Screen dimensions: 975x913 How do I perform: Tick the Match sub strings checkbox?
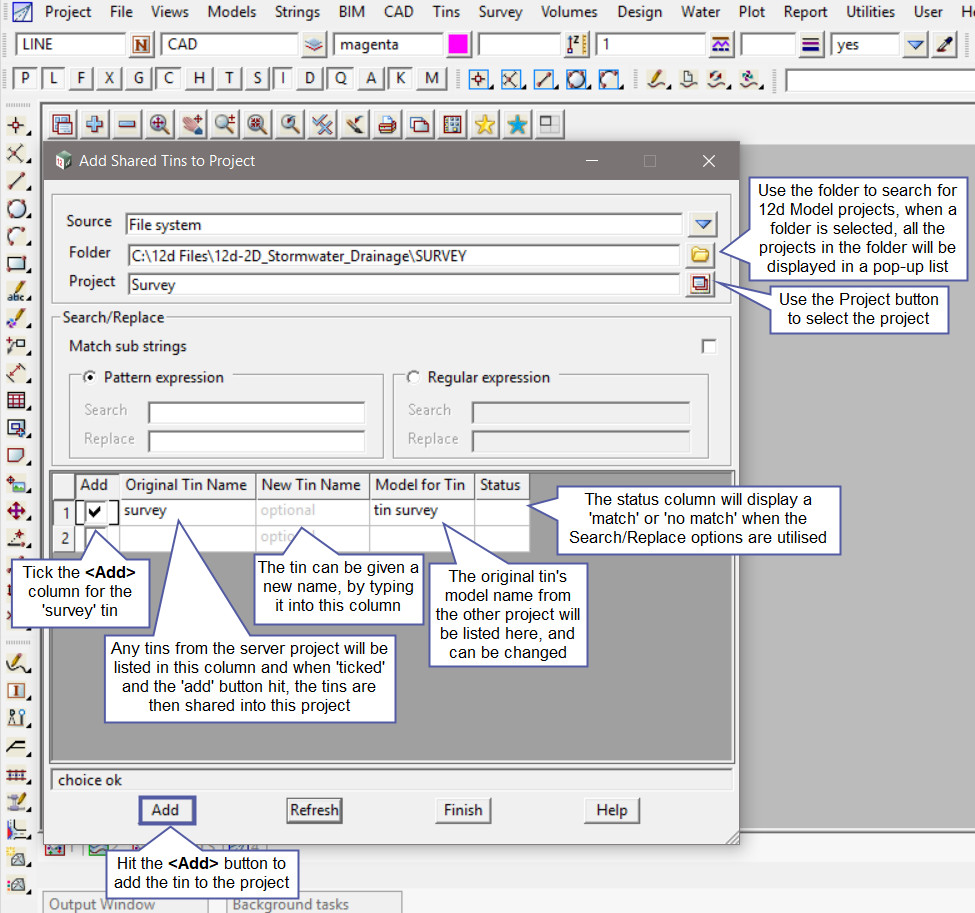(x=709, y=346)
